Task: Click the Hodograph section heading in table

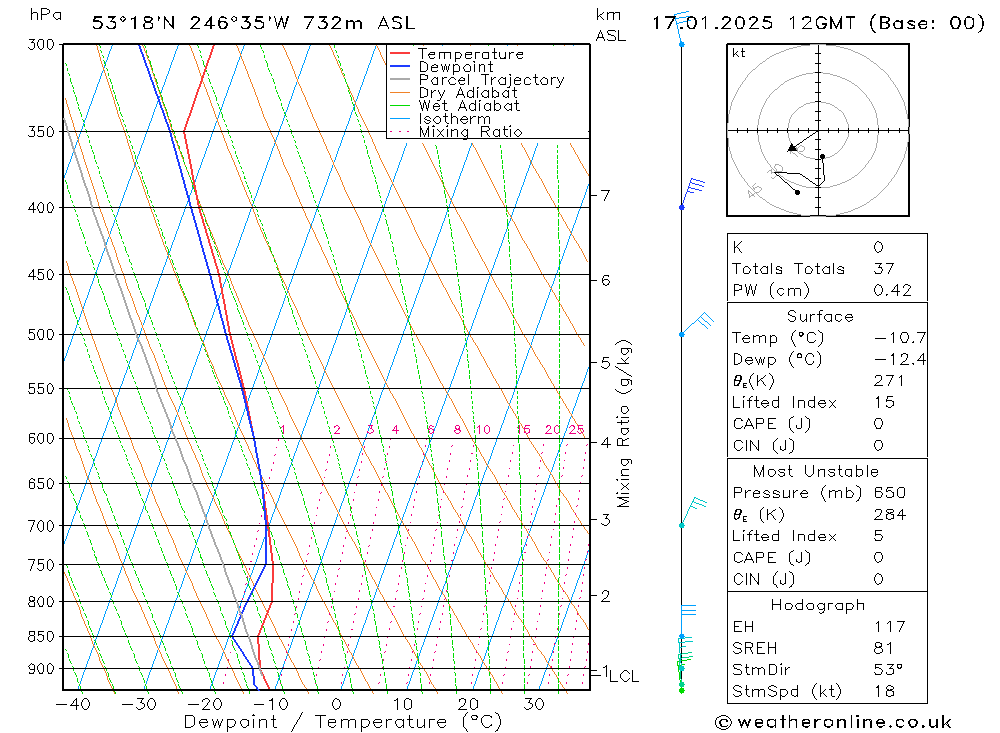Action: [818, 605]
